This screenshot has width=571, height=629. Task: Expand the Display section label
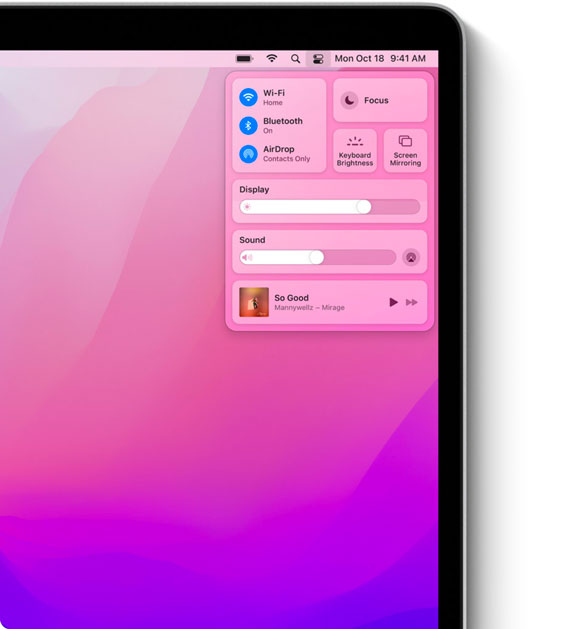pyautogui.click(x=254, y=189)
